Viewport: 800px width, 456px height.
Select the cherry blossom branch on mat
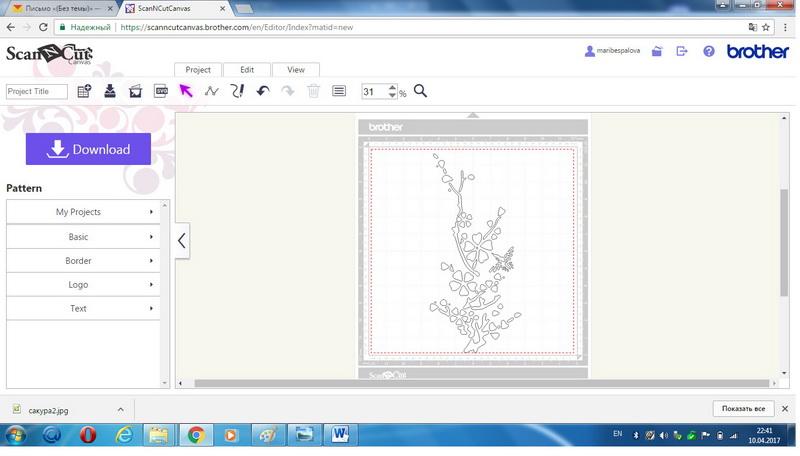click(x=474, y=254)
